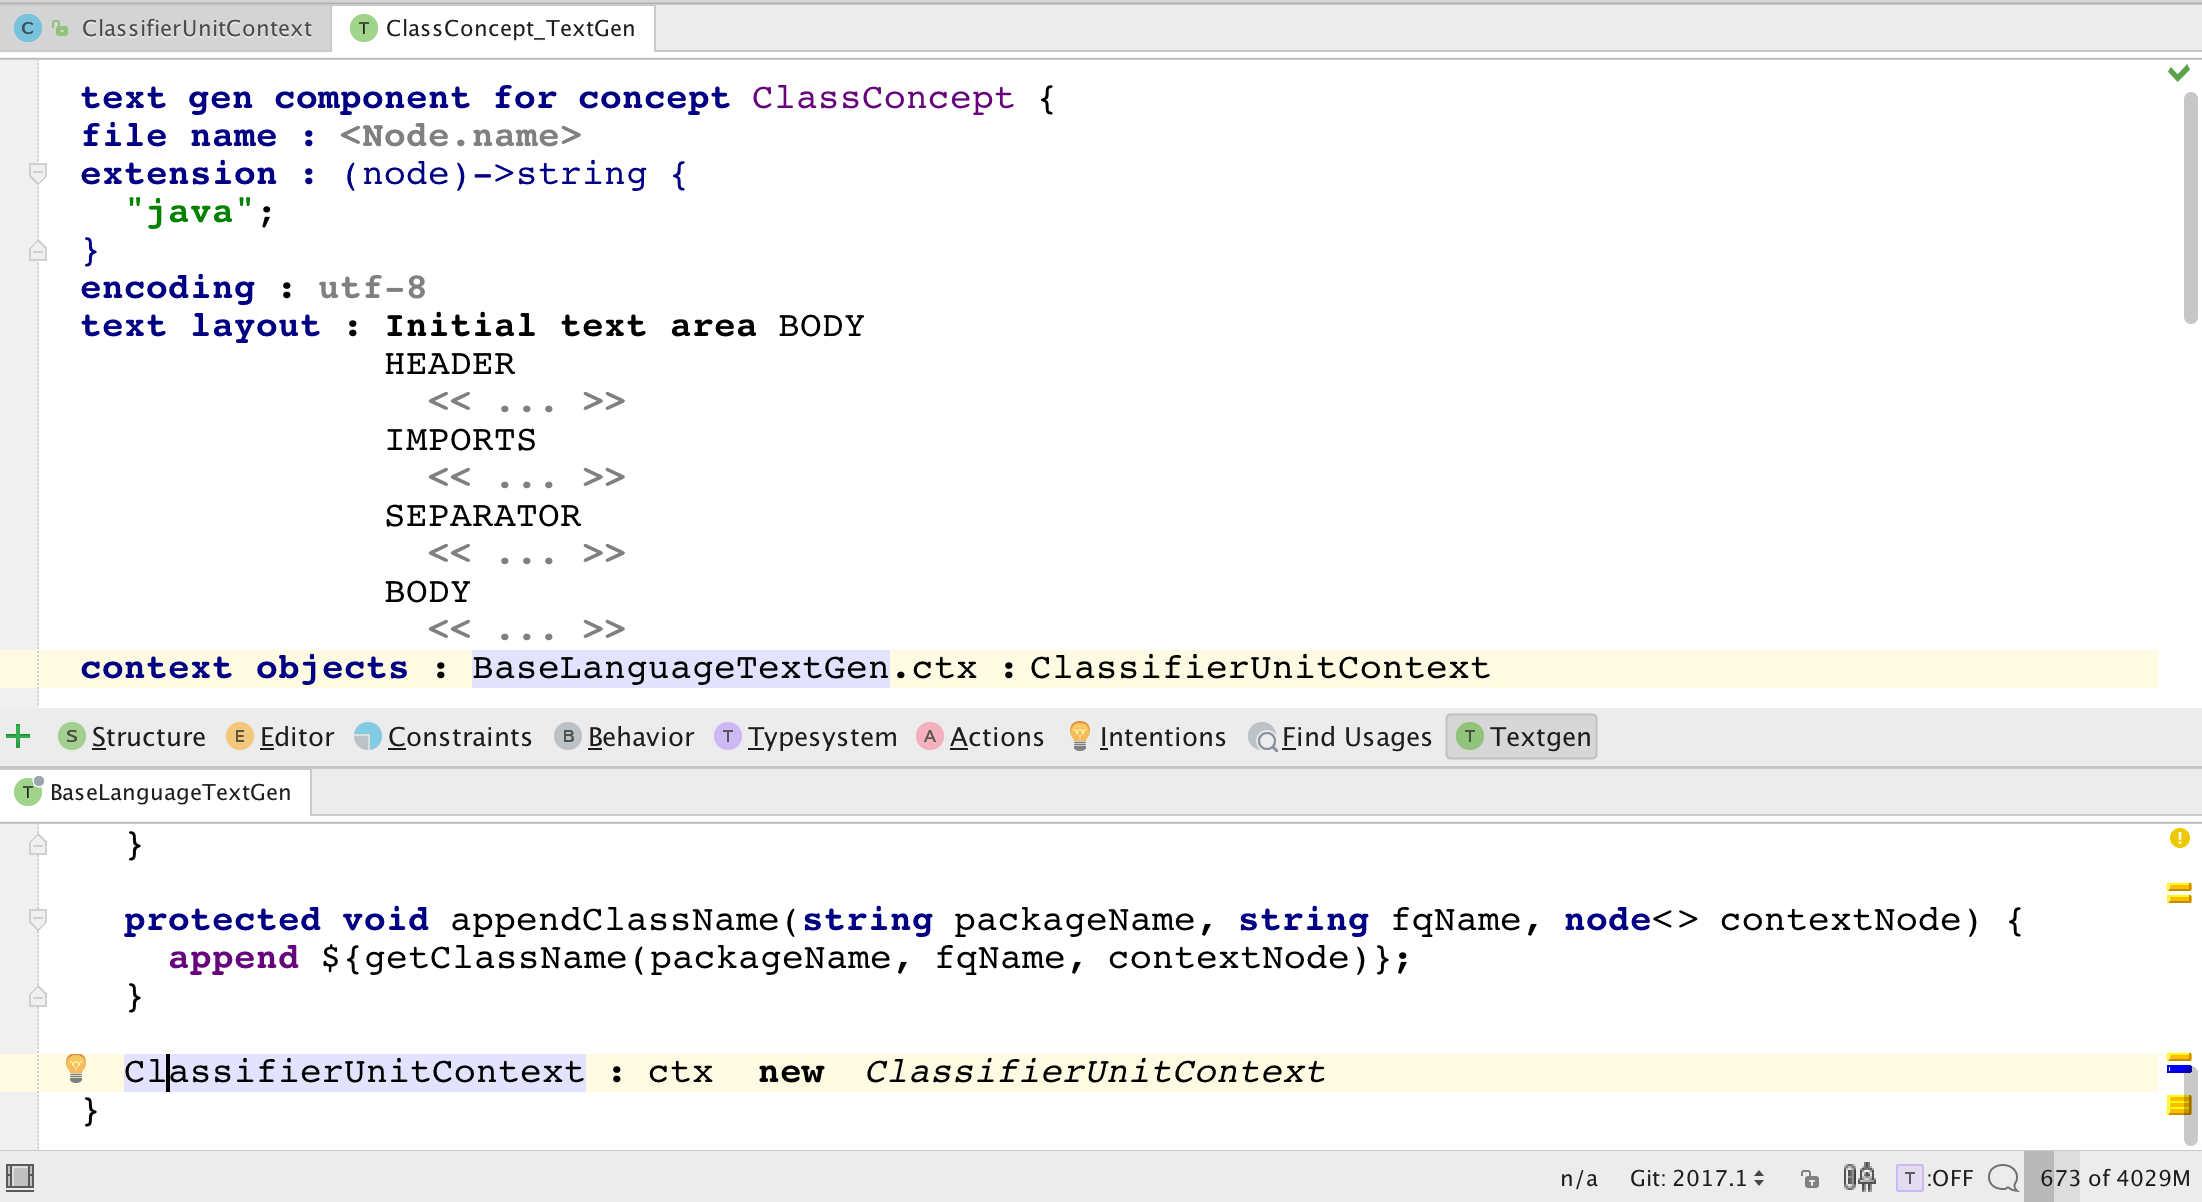The width and height of the screenshot is (2202, 1202).
Task: Collapse the appendClassName method fold
Action: click(38, 919)
